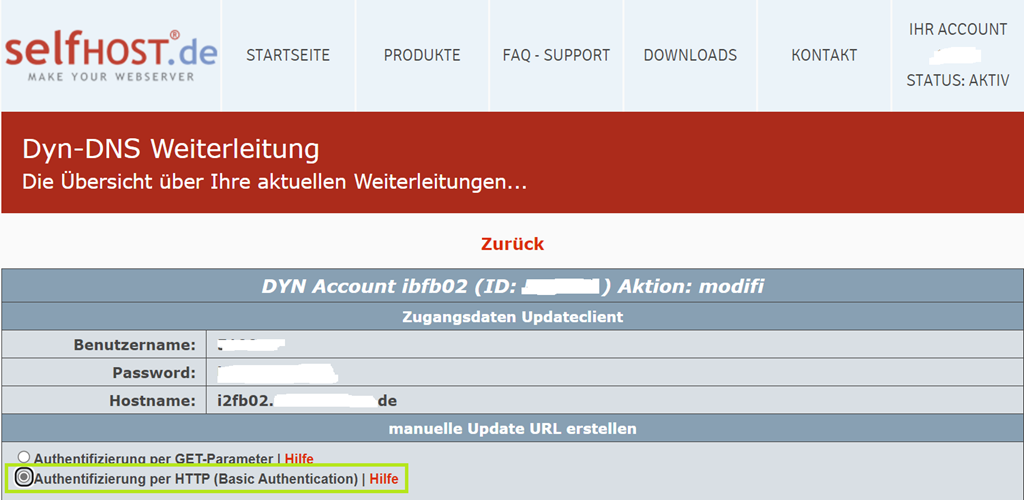Open Hilfe link for GET-Parameter authentication
Screen dimensions: 1024x500
pyautogui.click(x=299, y=459)
